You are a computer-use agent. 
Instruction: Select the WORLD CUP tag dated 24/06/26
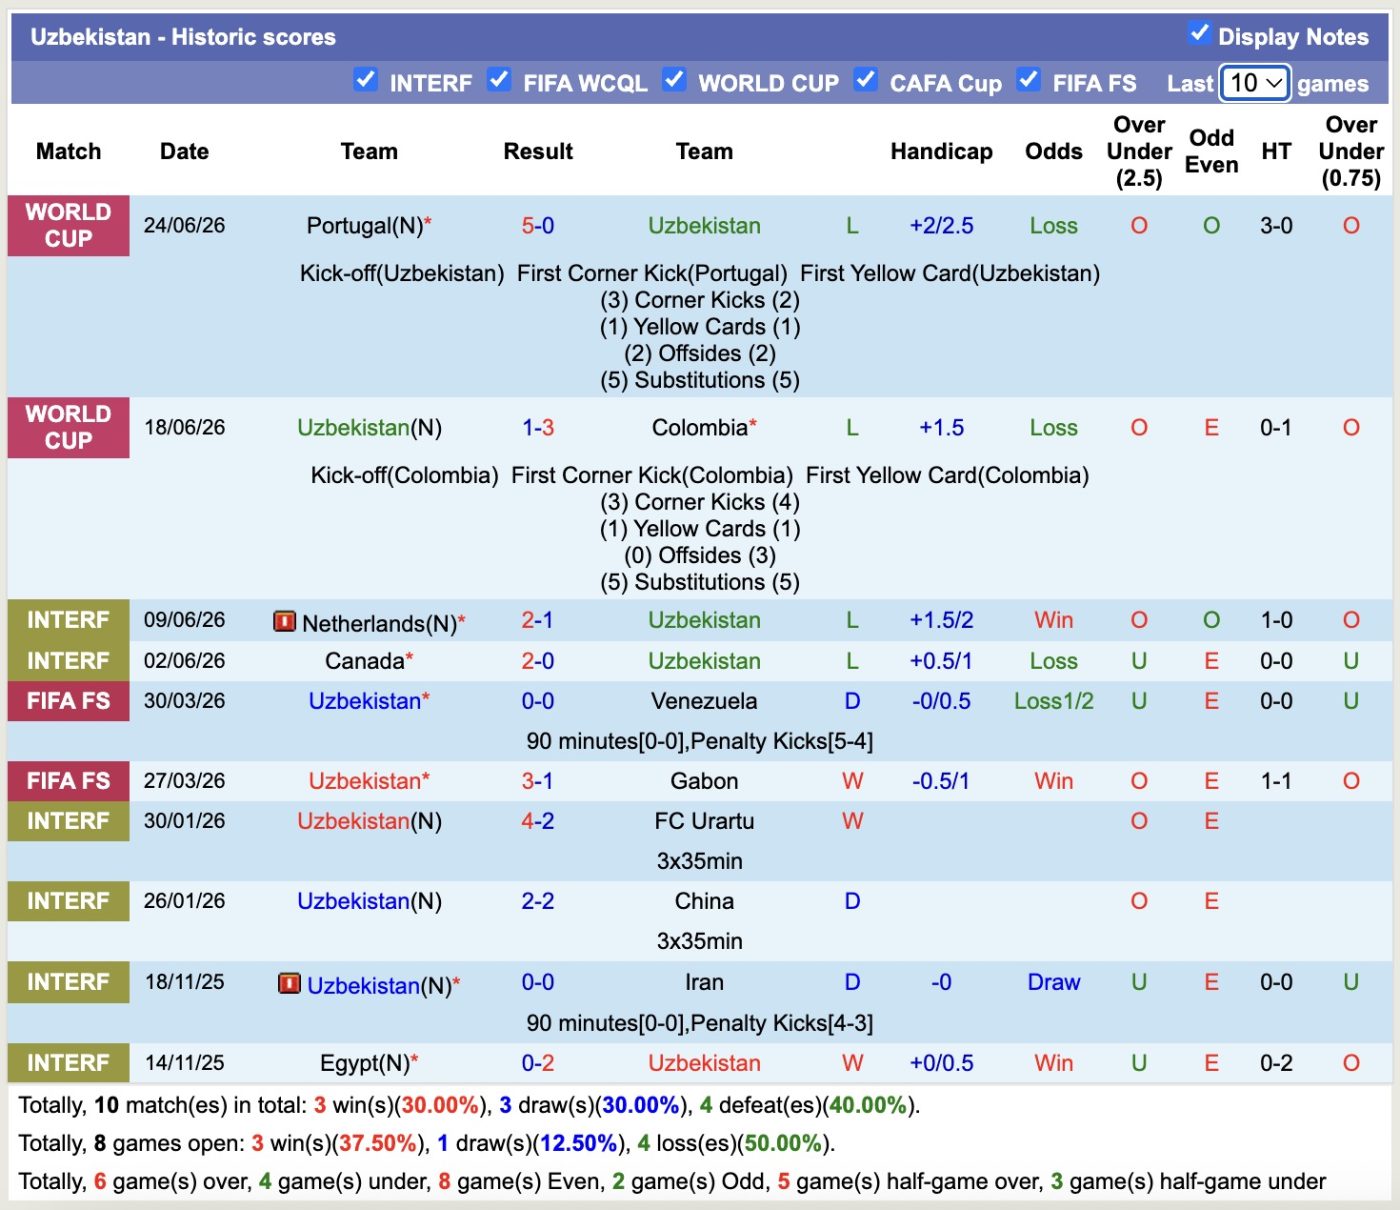(x=68, y=226)
